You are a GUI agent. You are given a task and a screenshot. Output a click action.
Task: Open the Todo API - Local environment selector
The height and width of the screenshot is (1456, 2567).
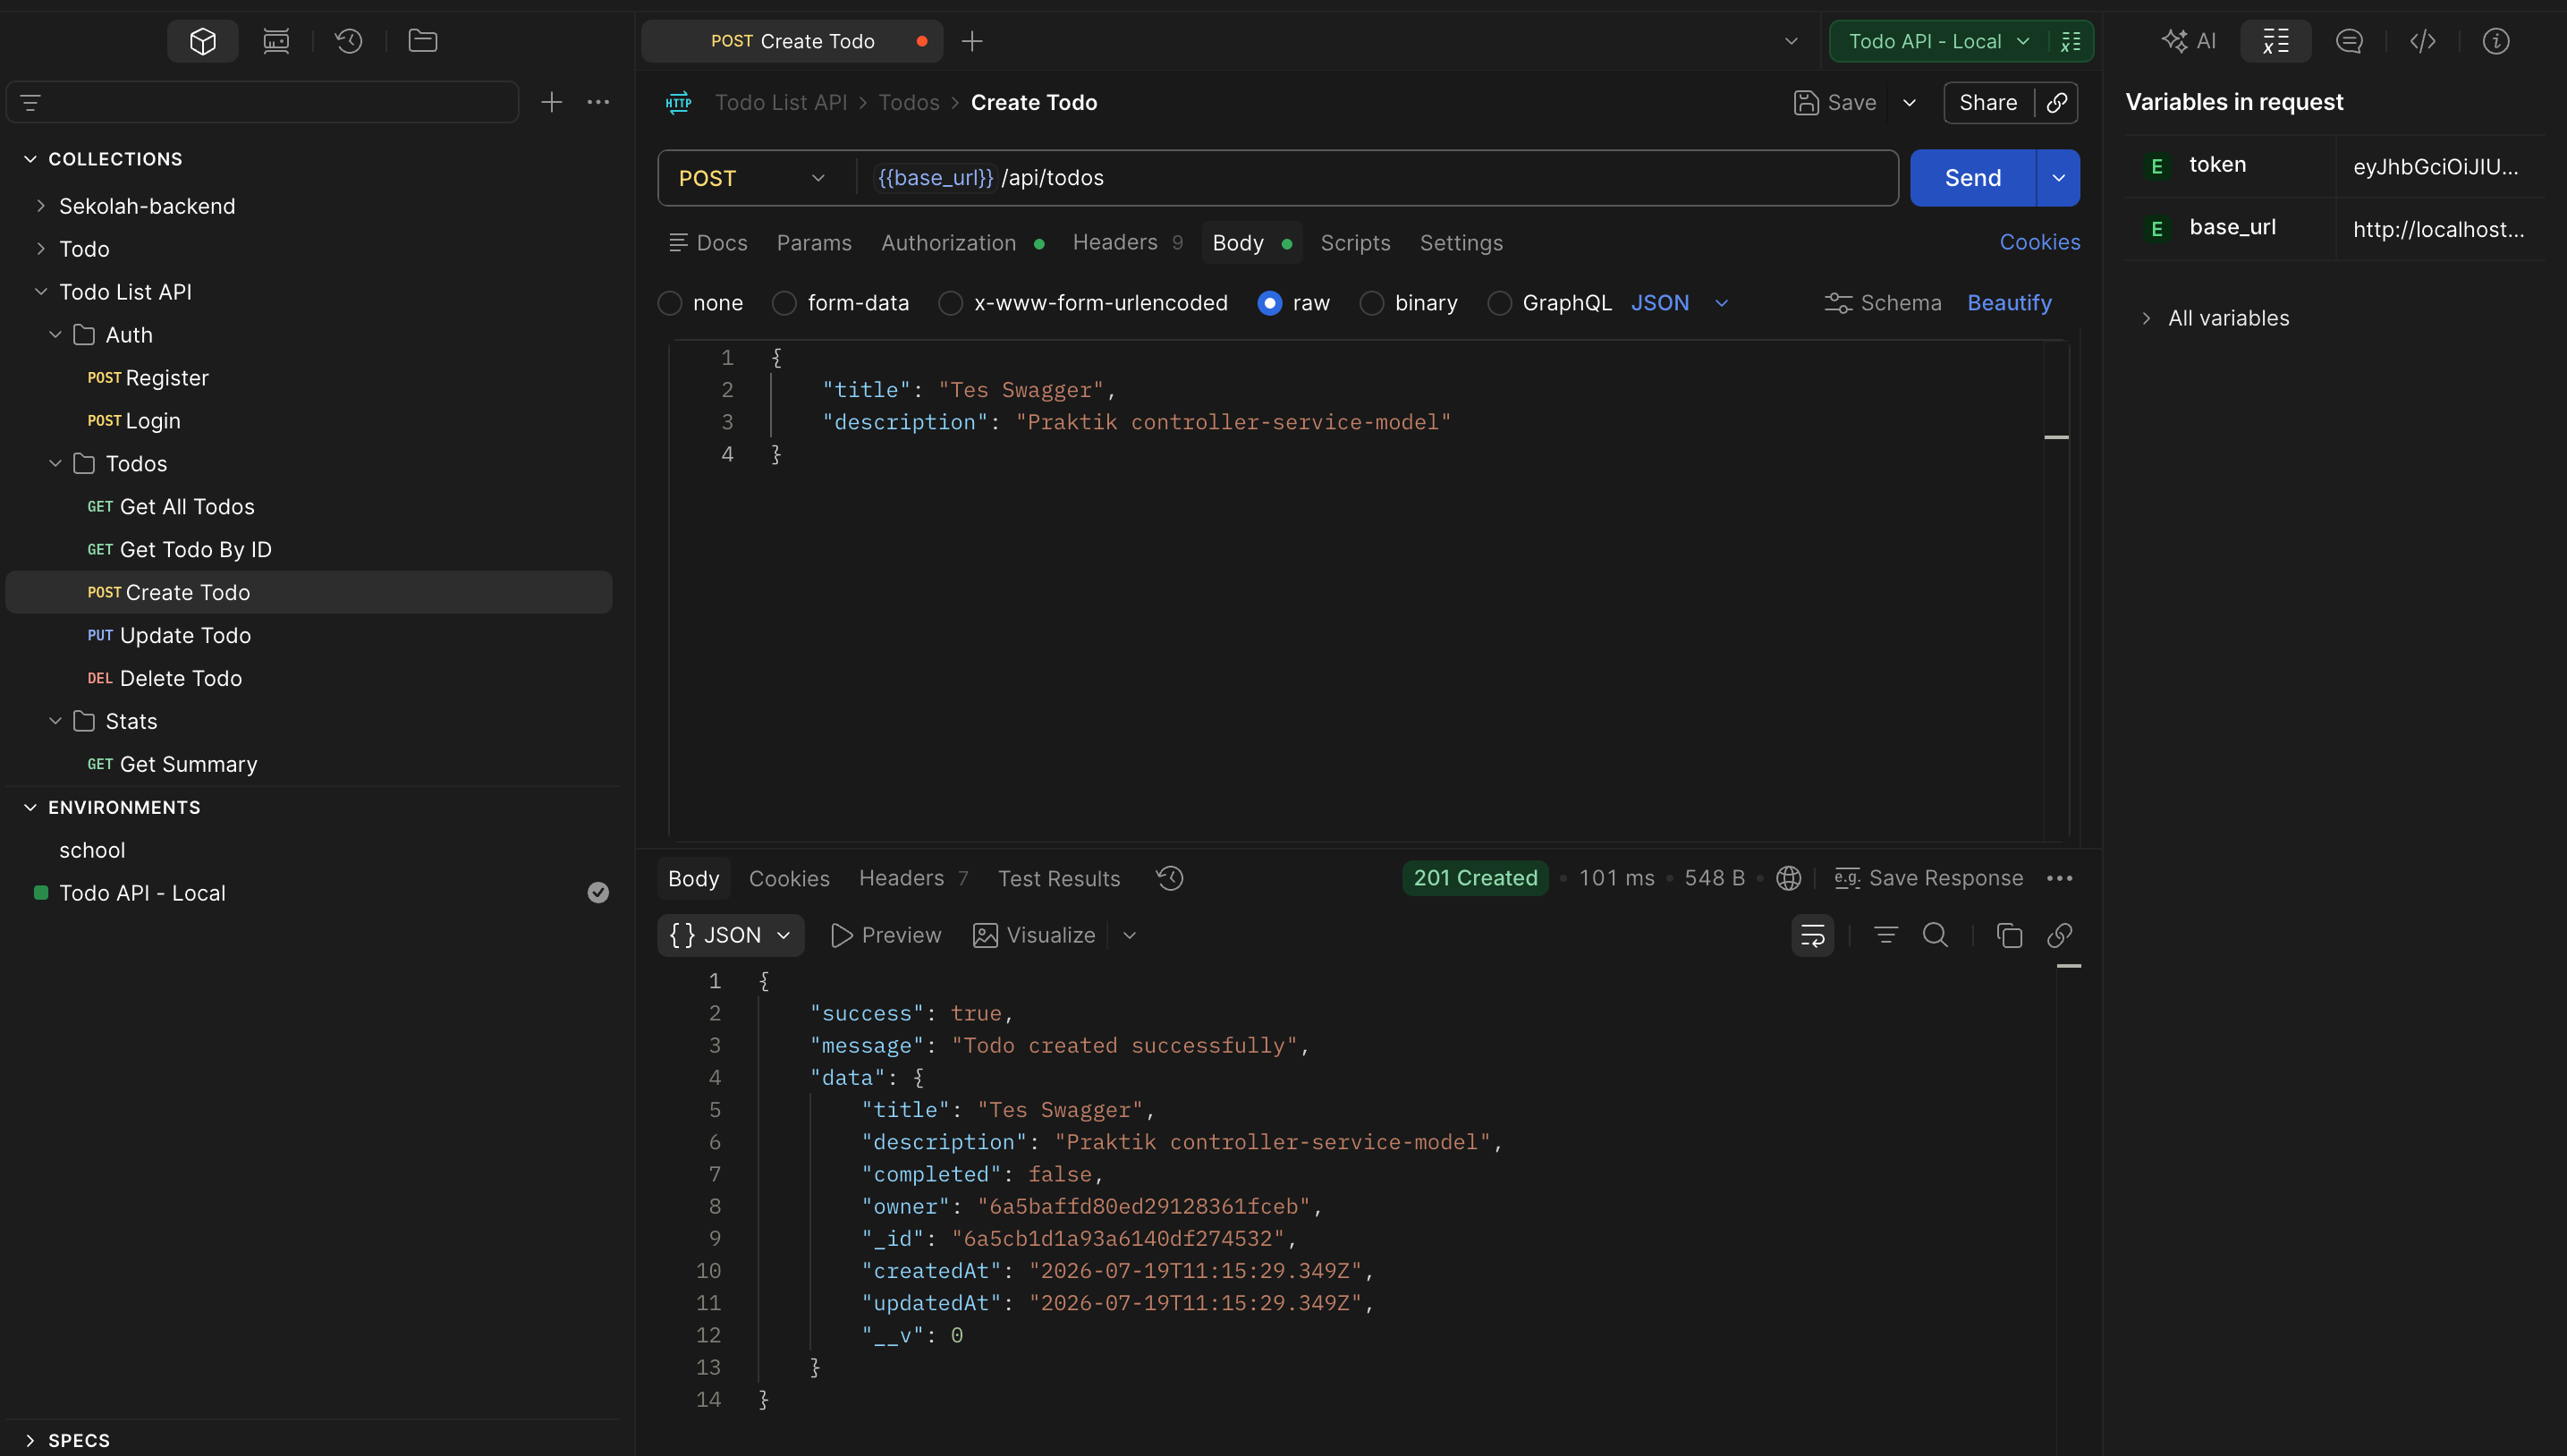[x=1938, y=41]
